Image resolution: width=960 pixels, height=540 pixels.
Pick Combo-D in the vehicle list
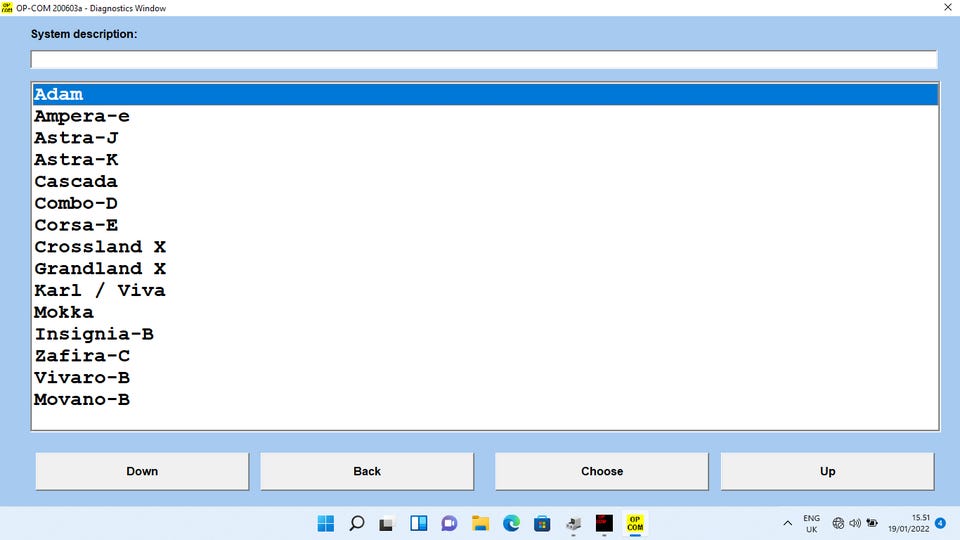(485, 203)
